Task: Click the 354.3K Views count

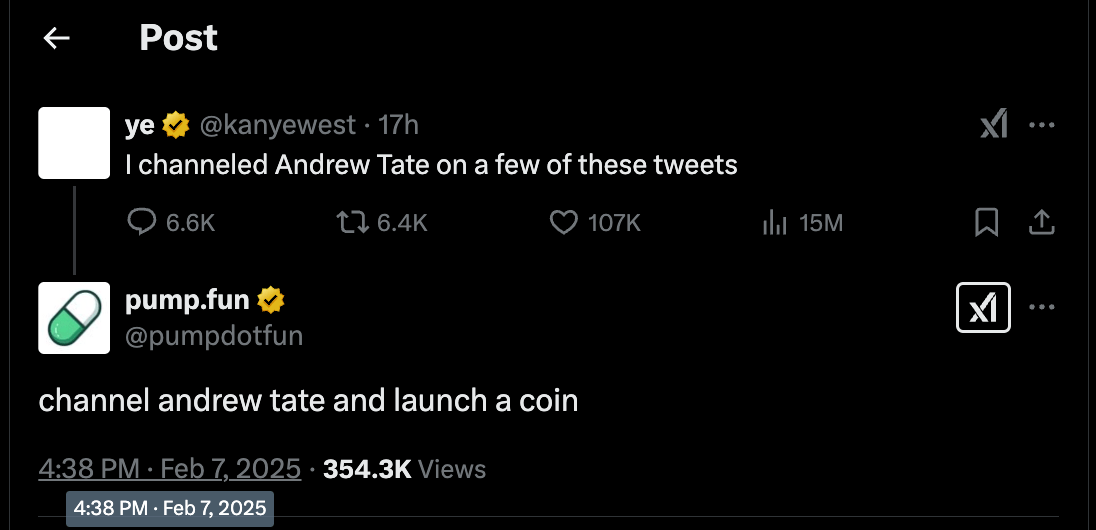Action: click(404, 468)
